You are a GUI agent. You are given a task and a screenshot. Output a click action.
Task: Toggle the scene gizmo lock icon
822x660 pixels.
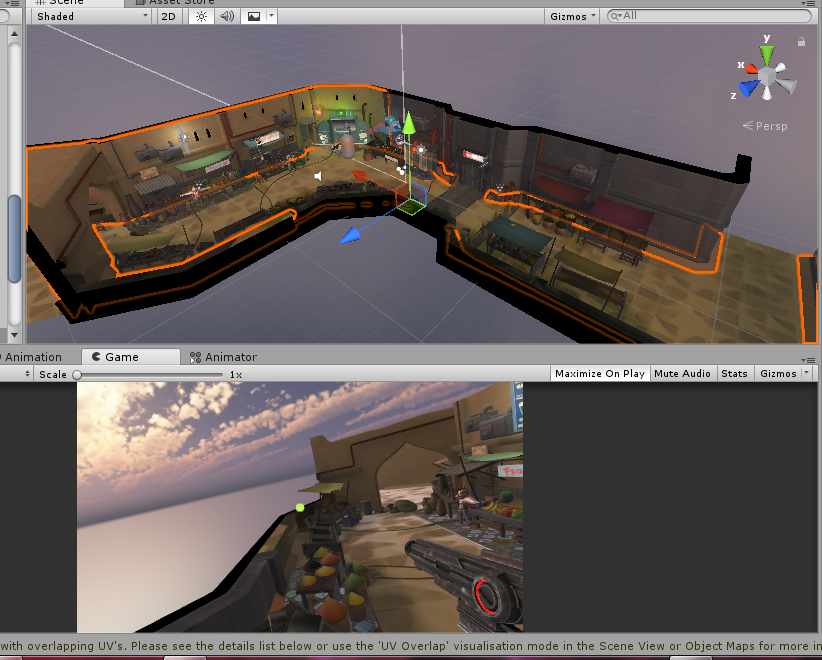pos(801,41)
